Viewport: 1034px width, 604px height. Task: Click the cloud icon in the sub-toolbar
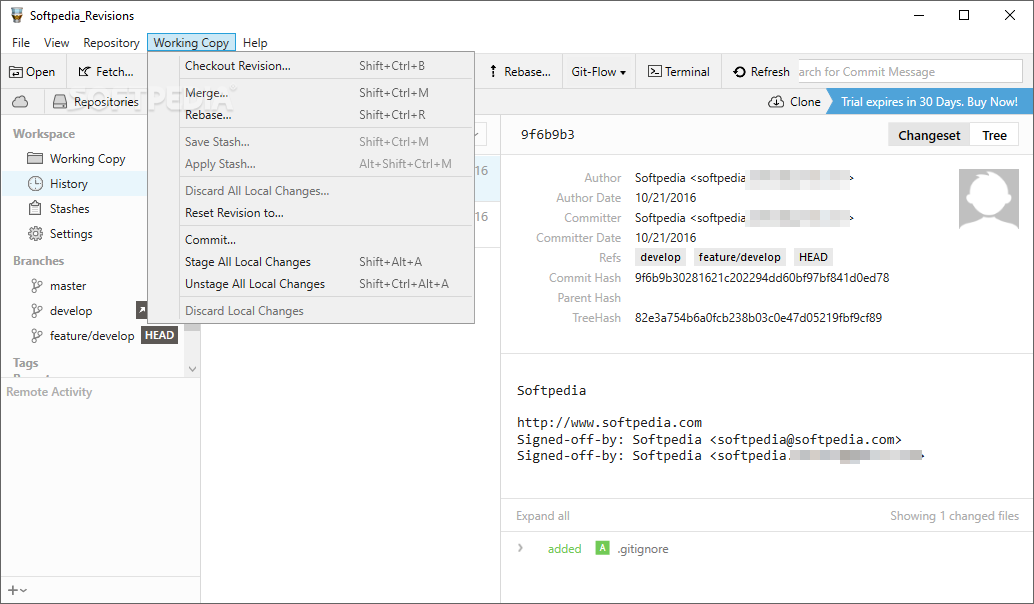(x=20, y=102)
